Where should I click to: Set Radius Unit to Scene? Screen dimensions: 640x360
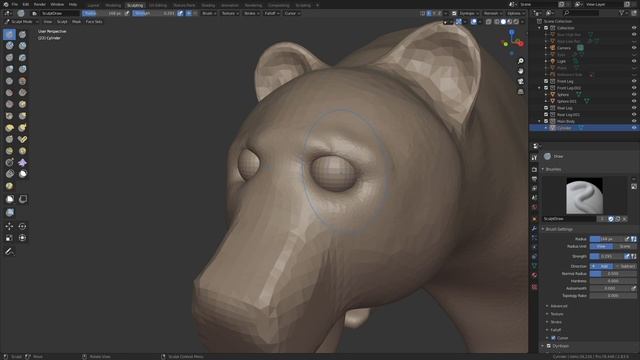(624, 247)
